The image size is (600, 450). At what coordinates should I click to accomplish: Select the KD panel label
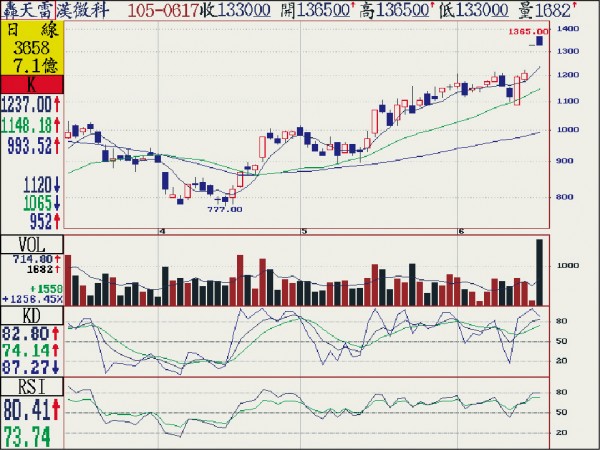click(32, 316)
